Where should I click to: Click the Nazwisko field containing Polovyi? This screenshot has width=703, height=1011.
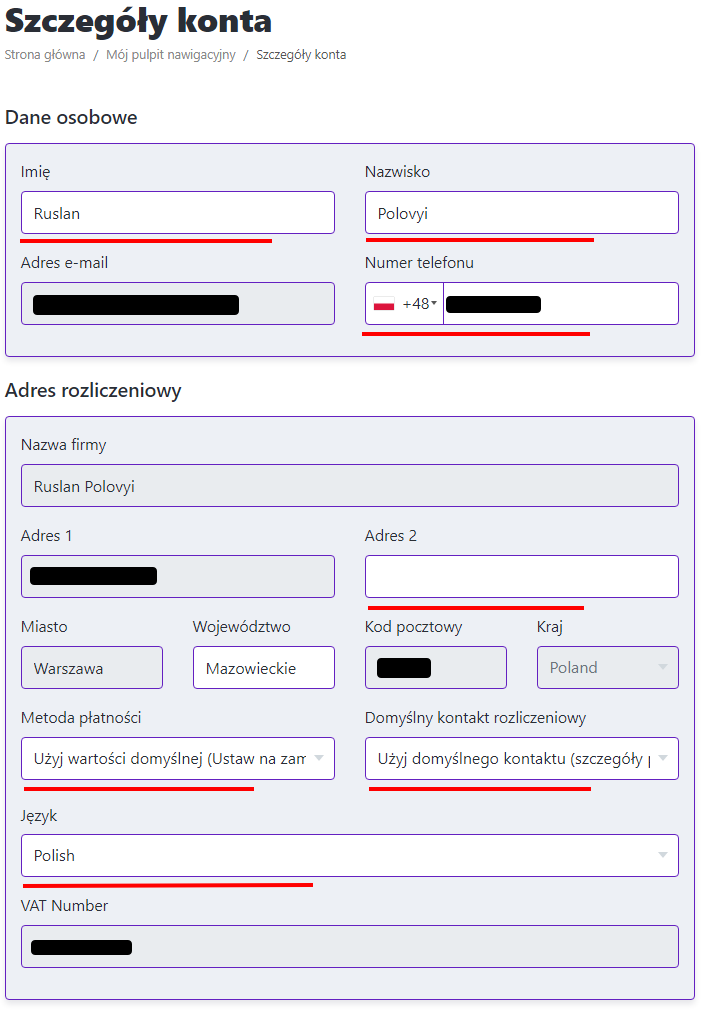(x=521, y=213)
